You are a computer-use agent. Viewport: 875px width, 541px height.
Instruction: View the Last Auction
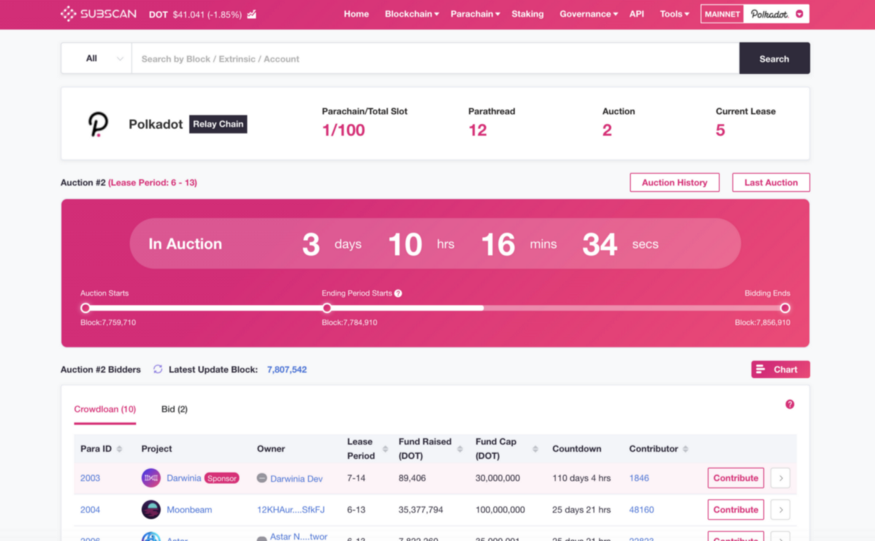(x=771, y=183)
